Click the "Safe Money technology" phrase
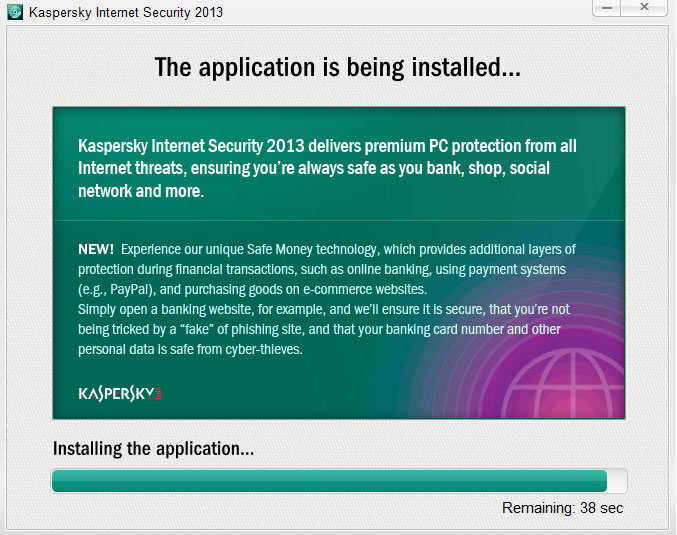 (x=312, y=249)
